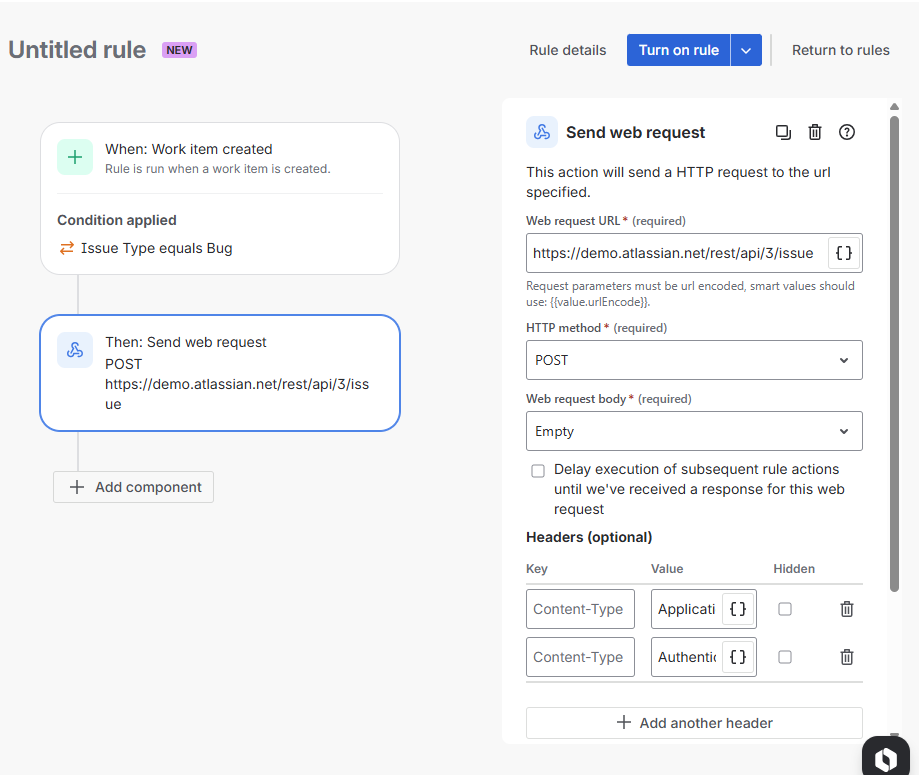Open help for Send web request
The image size is (919, 775).
[847, 132]
